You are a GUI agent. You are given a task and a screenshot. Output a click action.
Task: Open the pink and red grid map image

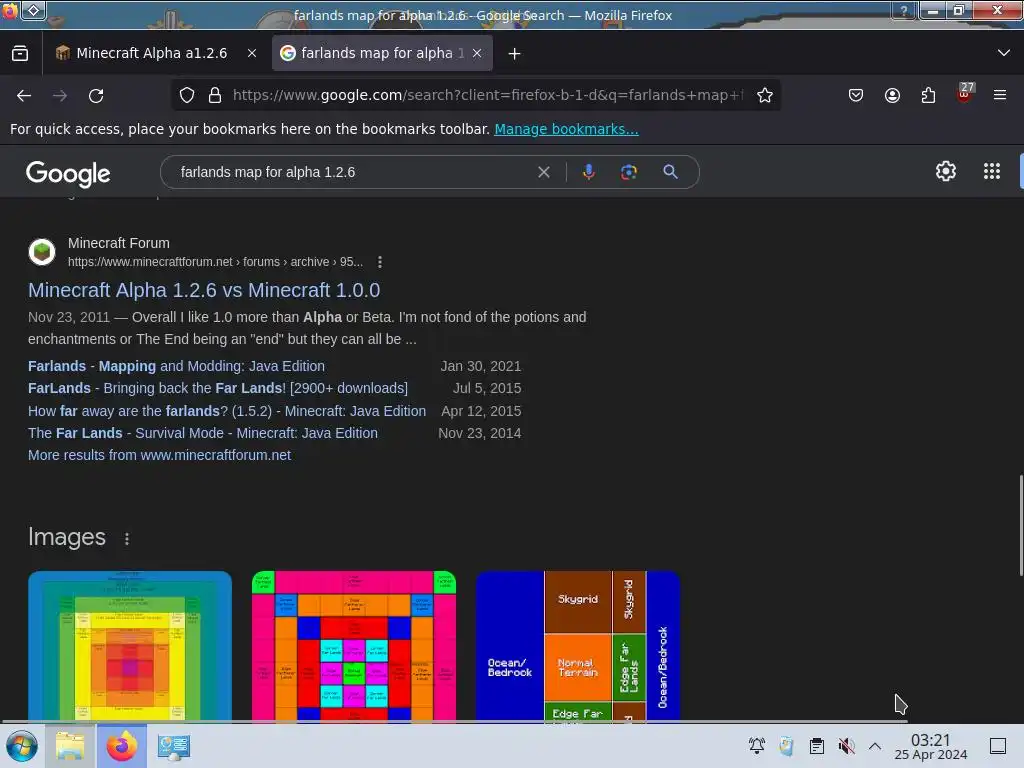point(354,646)
